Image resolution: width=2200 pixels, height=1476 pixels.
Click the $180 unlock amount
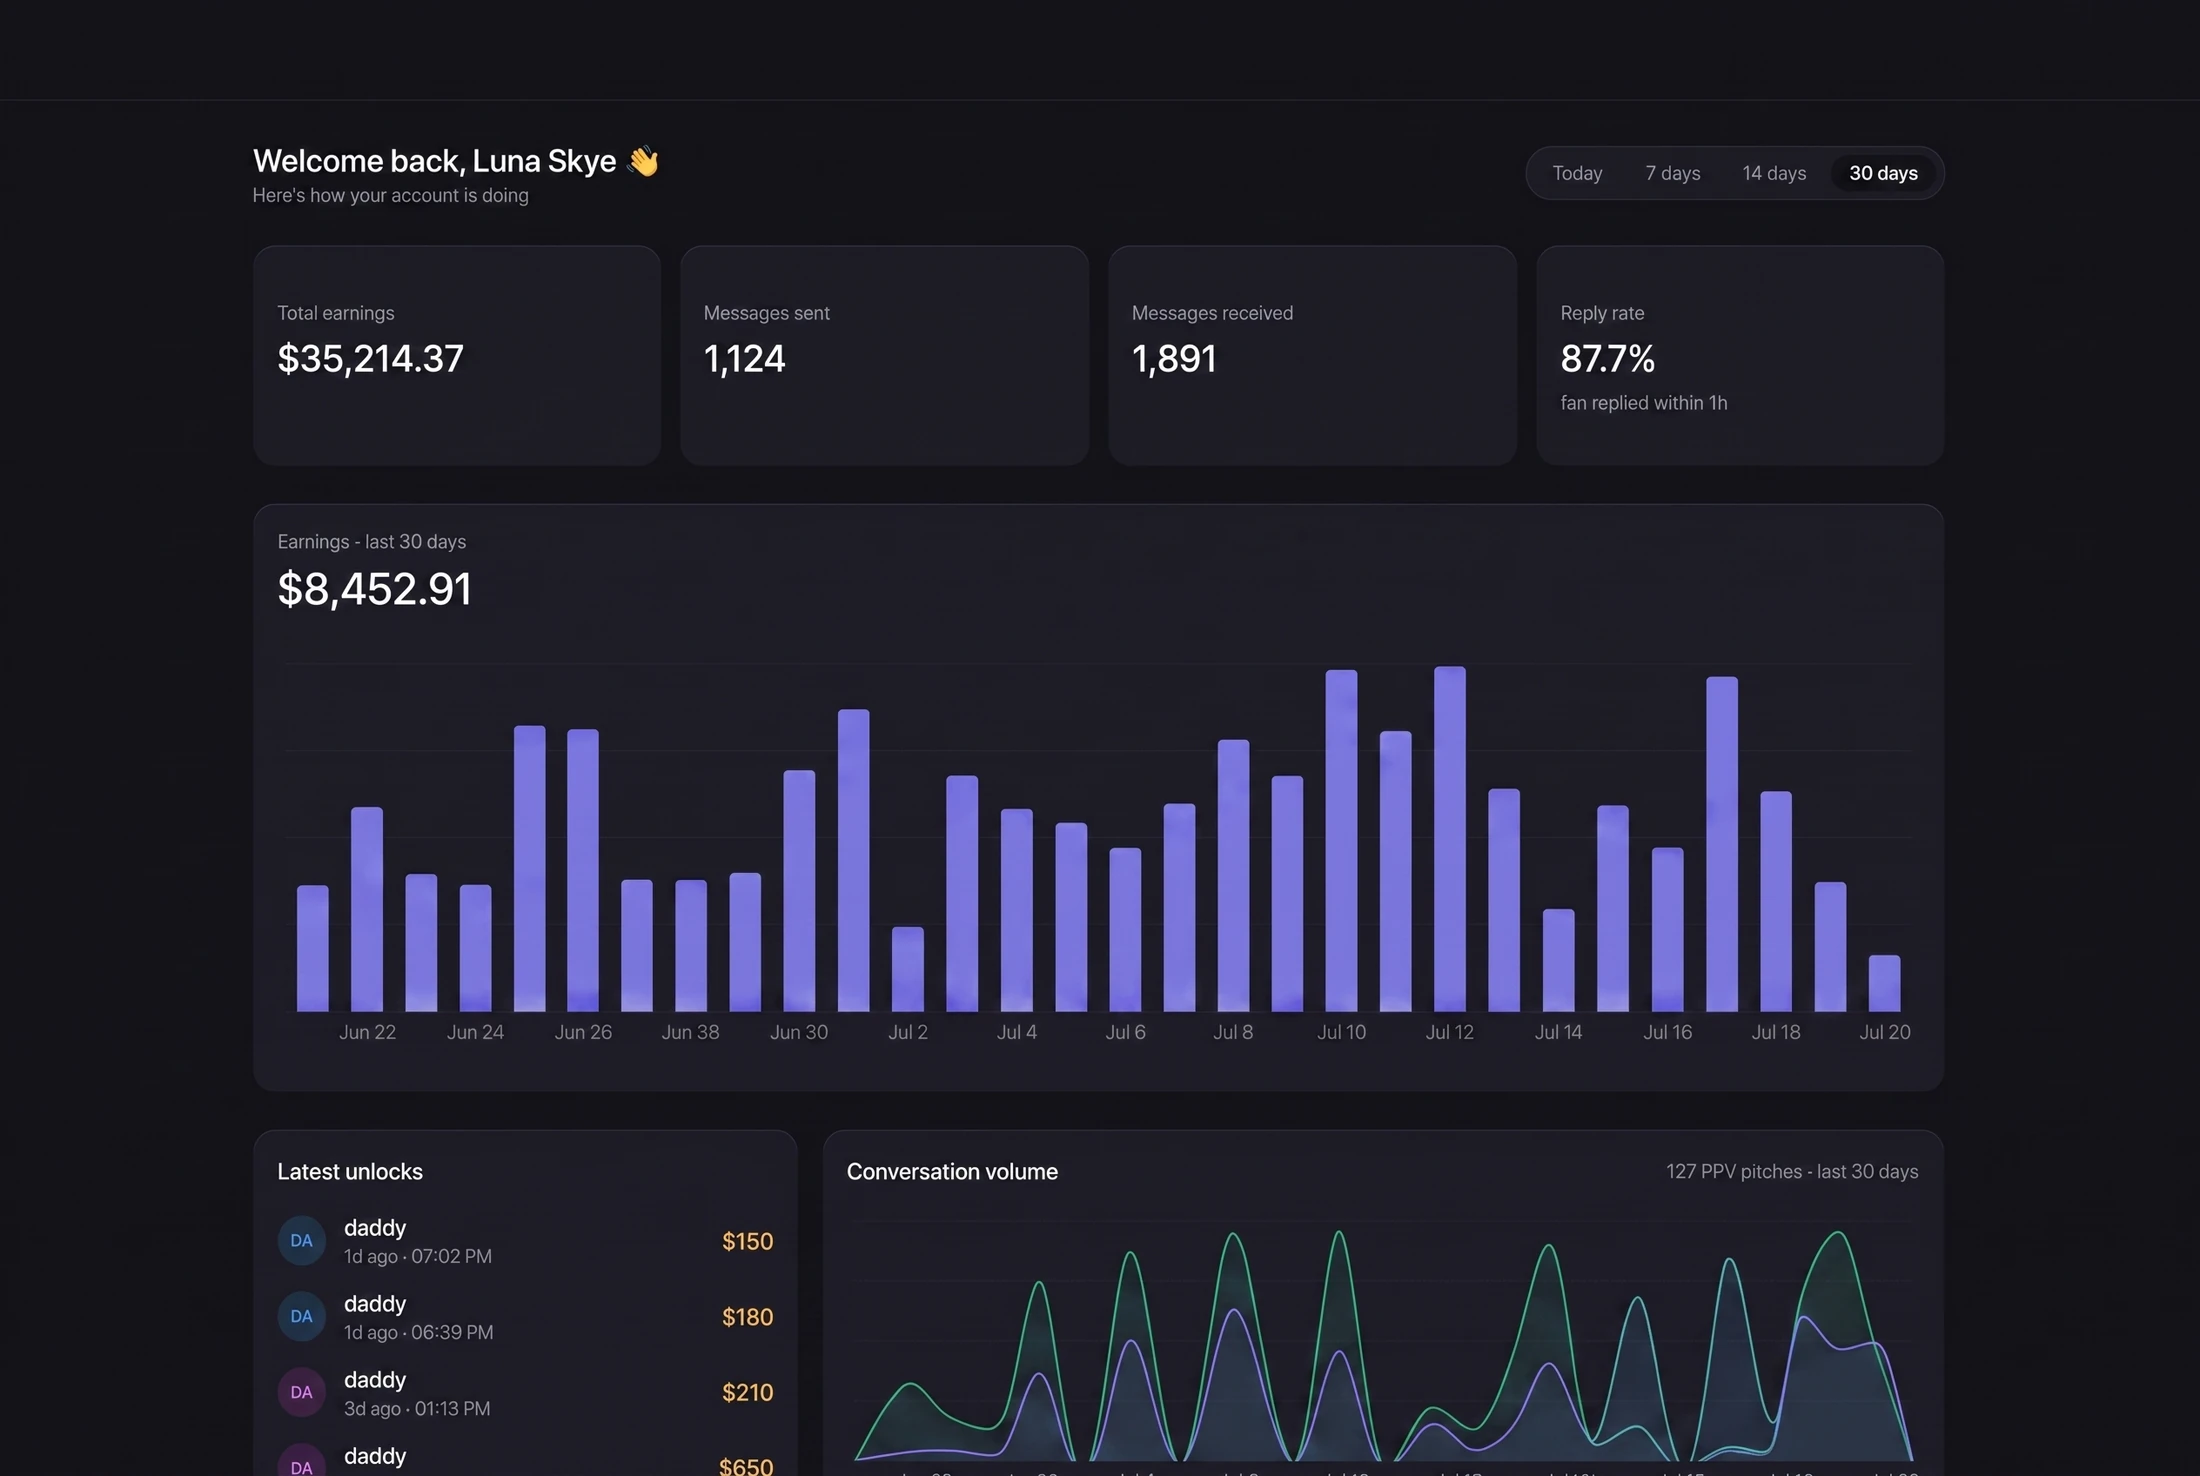747,1317
